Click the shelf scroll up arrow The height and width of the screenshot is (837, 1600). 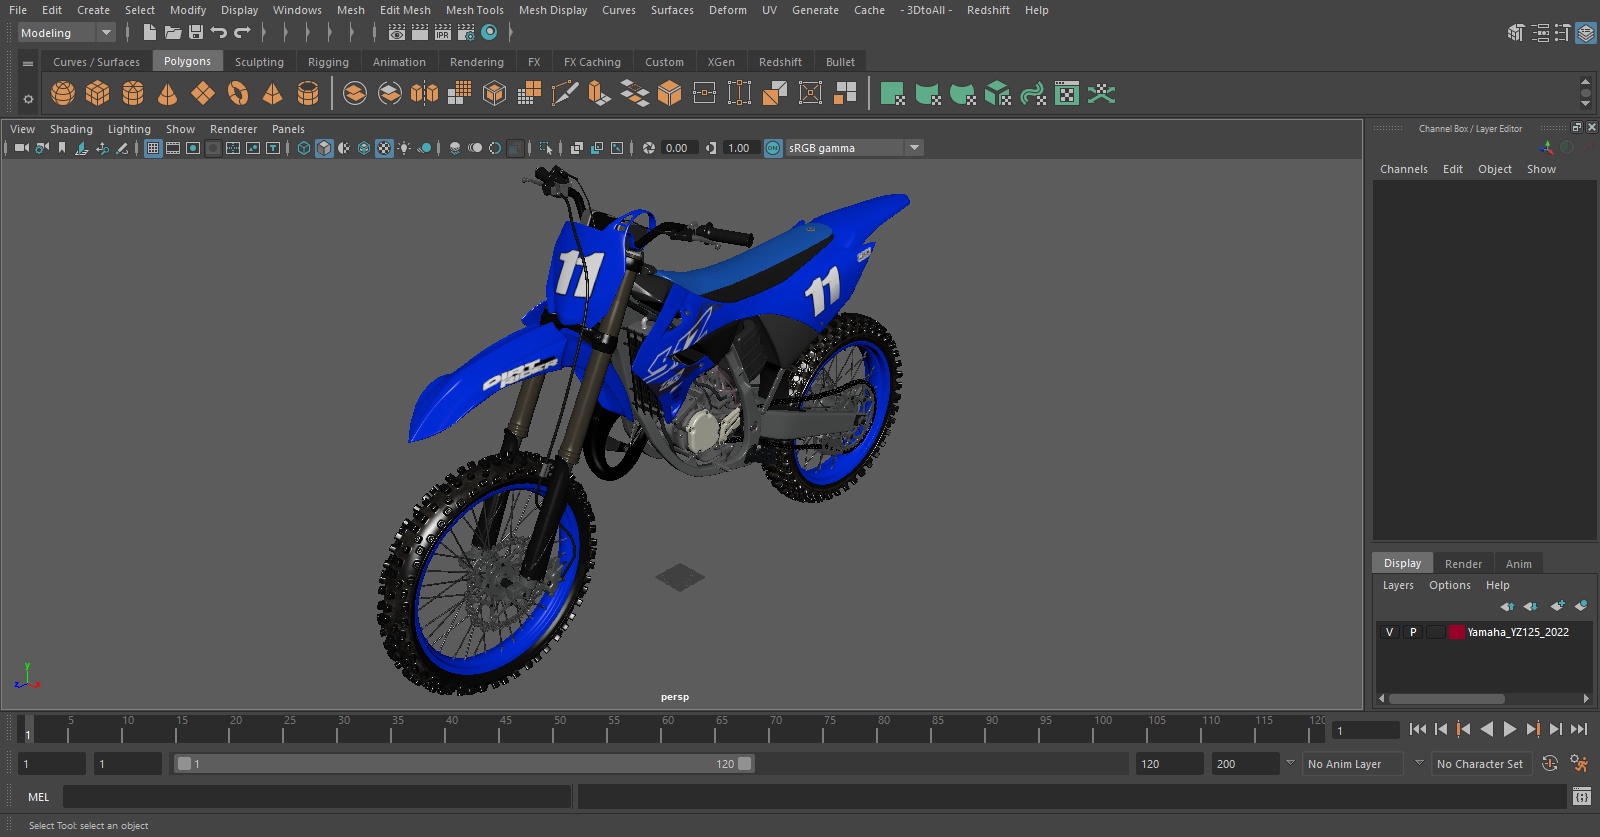click(x=1585, y=82)
